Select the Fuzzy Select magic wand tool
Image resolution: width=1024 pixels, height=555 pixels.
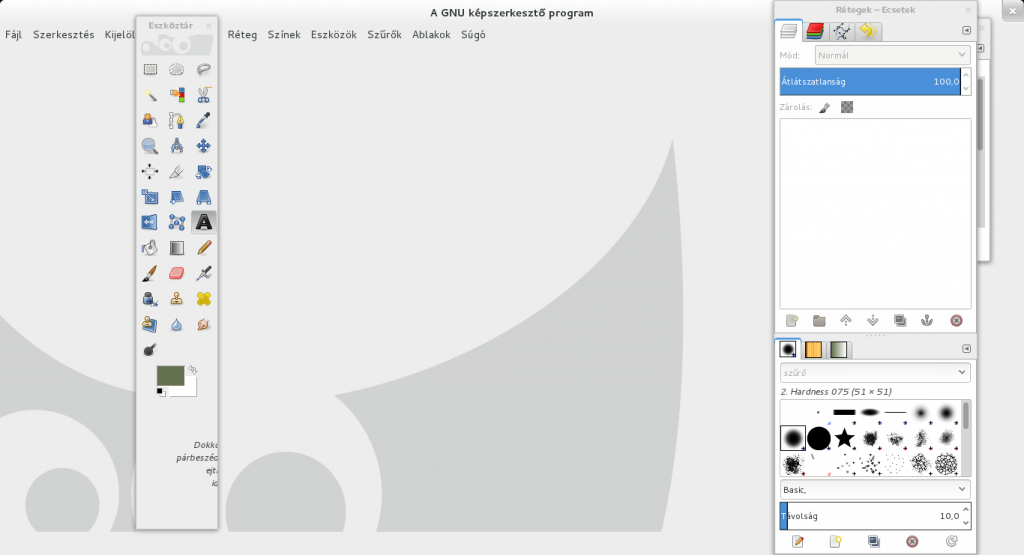pyautogui.click(x=150, y=95)
